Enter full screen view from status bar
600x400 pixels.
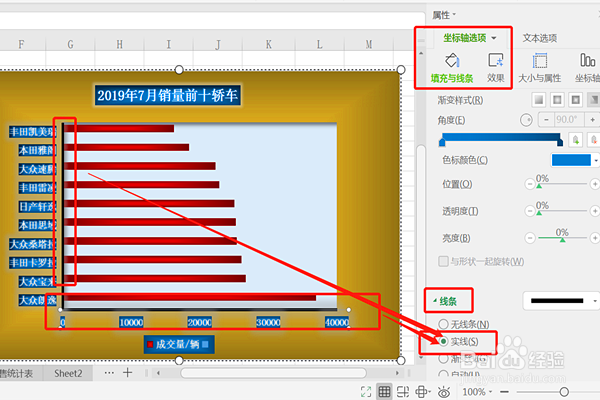point(366,392)
